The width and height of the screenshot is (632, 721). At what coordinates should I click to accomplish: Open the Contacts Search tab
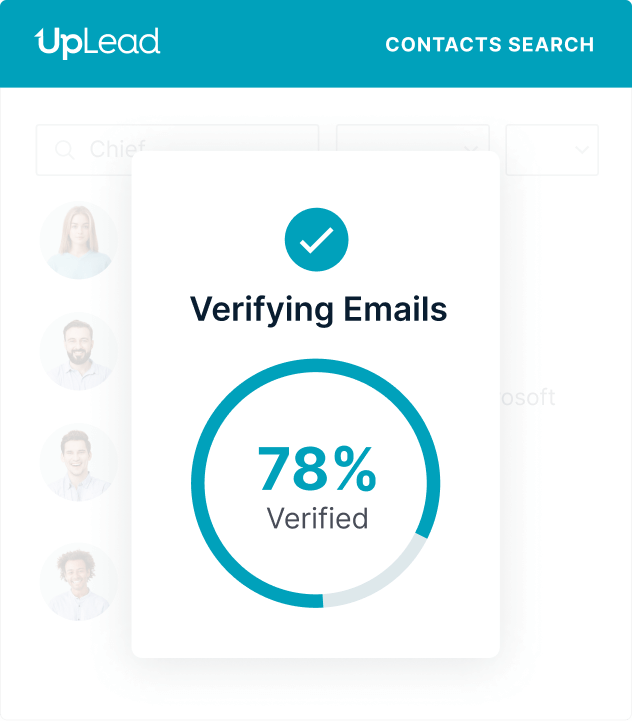click(489, 45)
